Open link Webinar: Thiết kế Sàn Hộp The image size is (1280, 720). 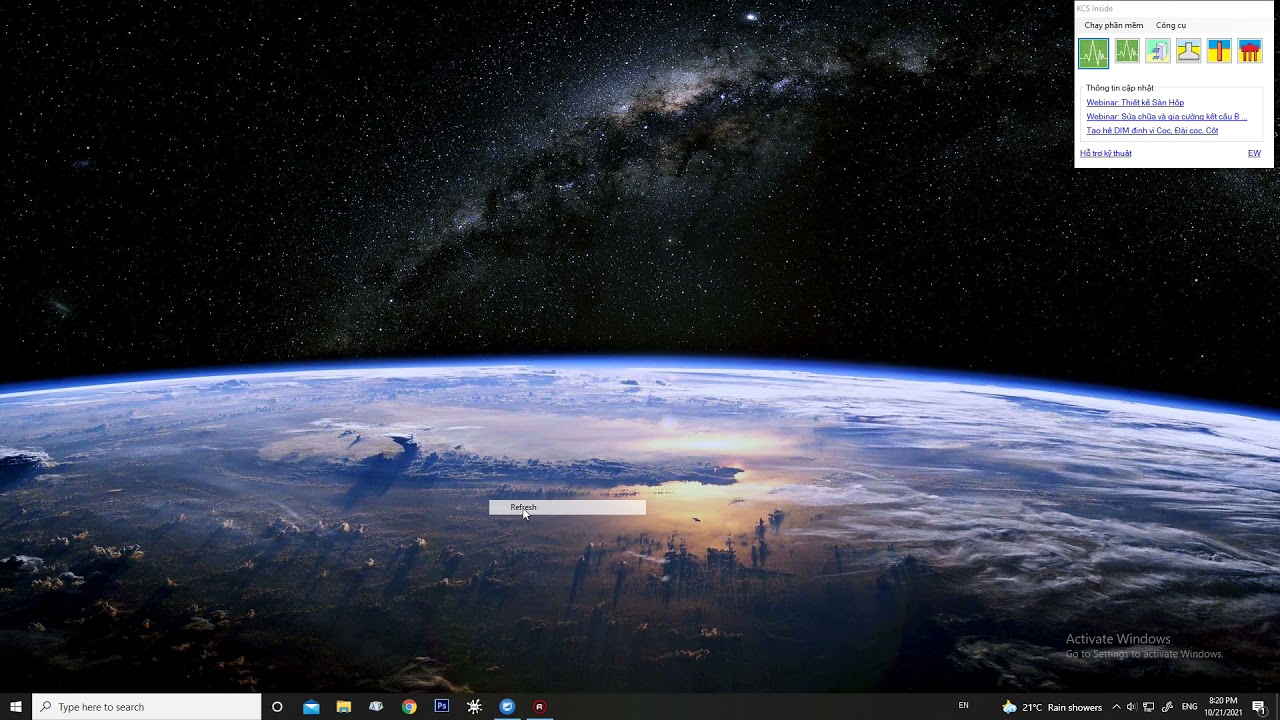[x=1135, y=103]
